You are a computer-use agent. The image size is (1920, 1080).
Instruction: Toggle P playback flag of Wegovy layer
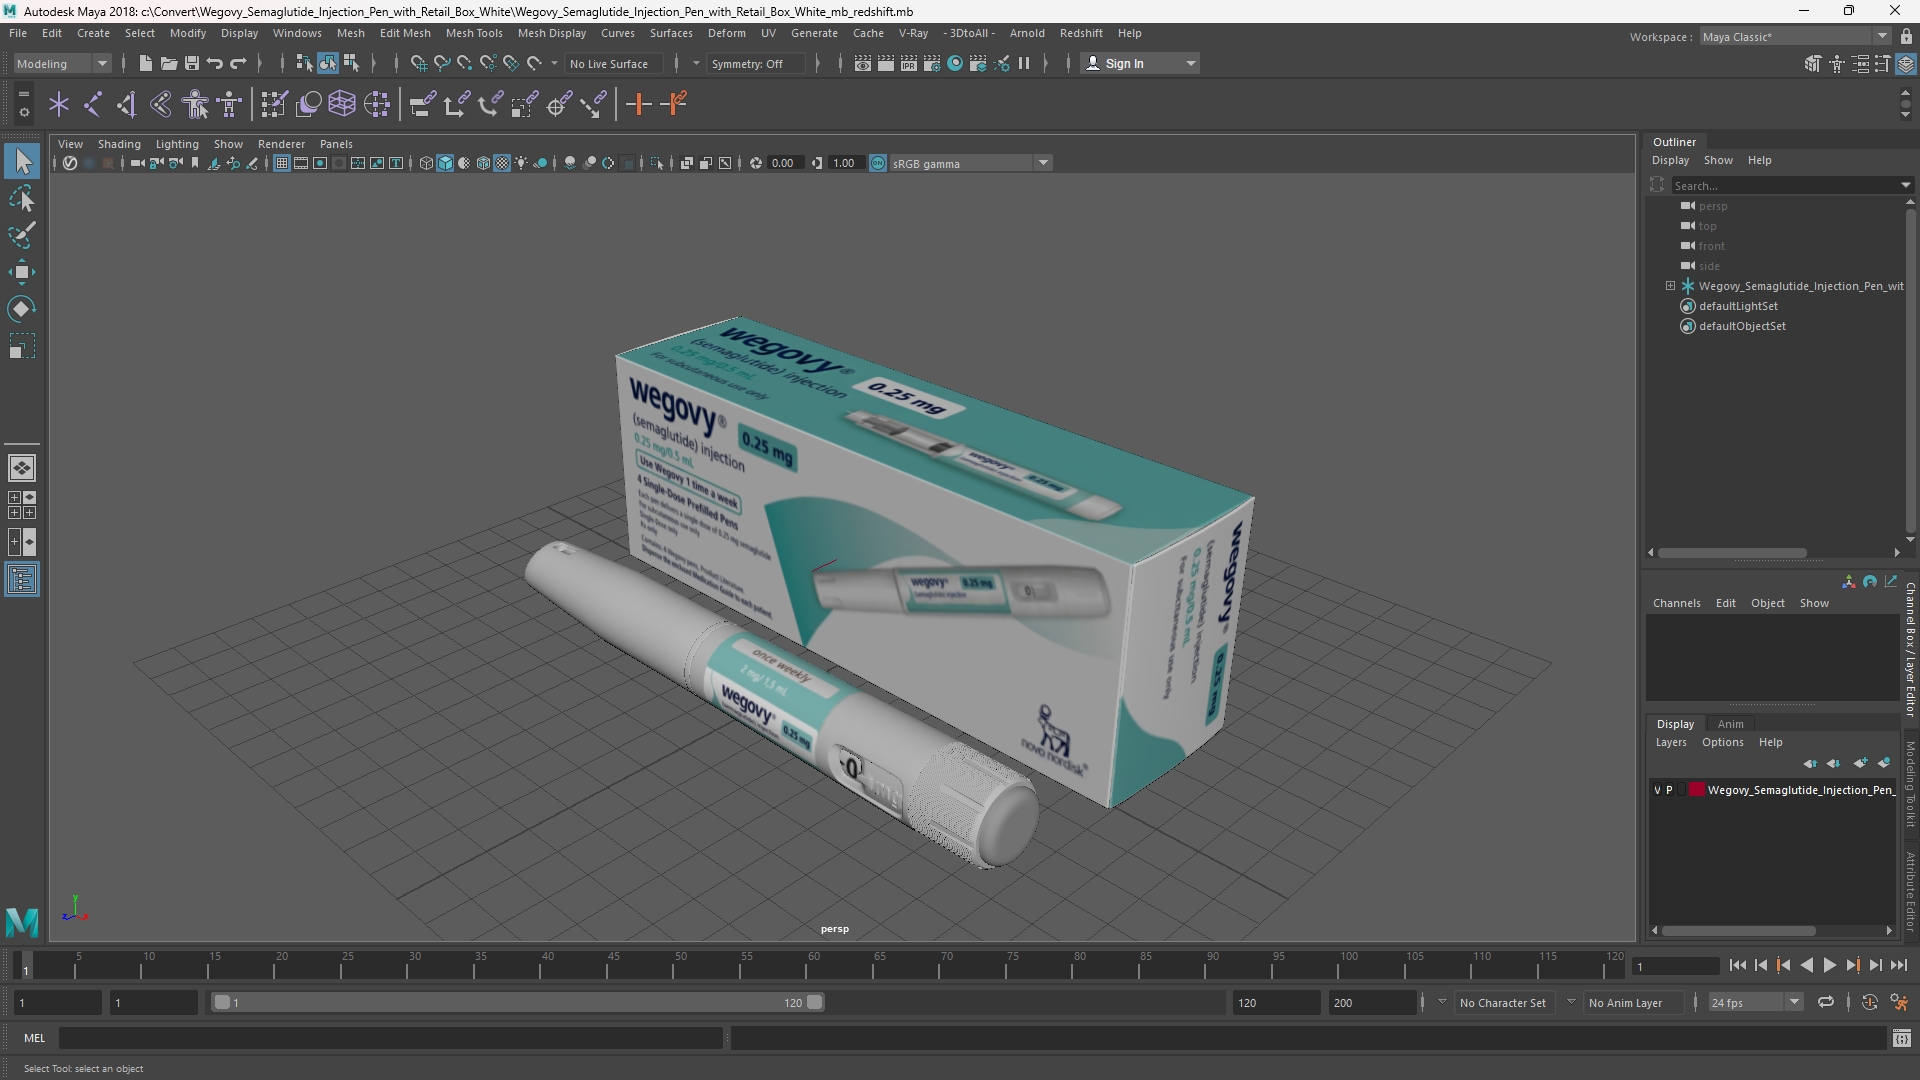pos(1669,790)
